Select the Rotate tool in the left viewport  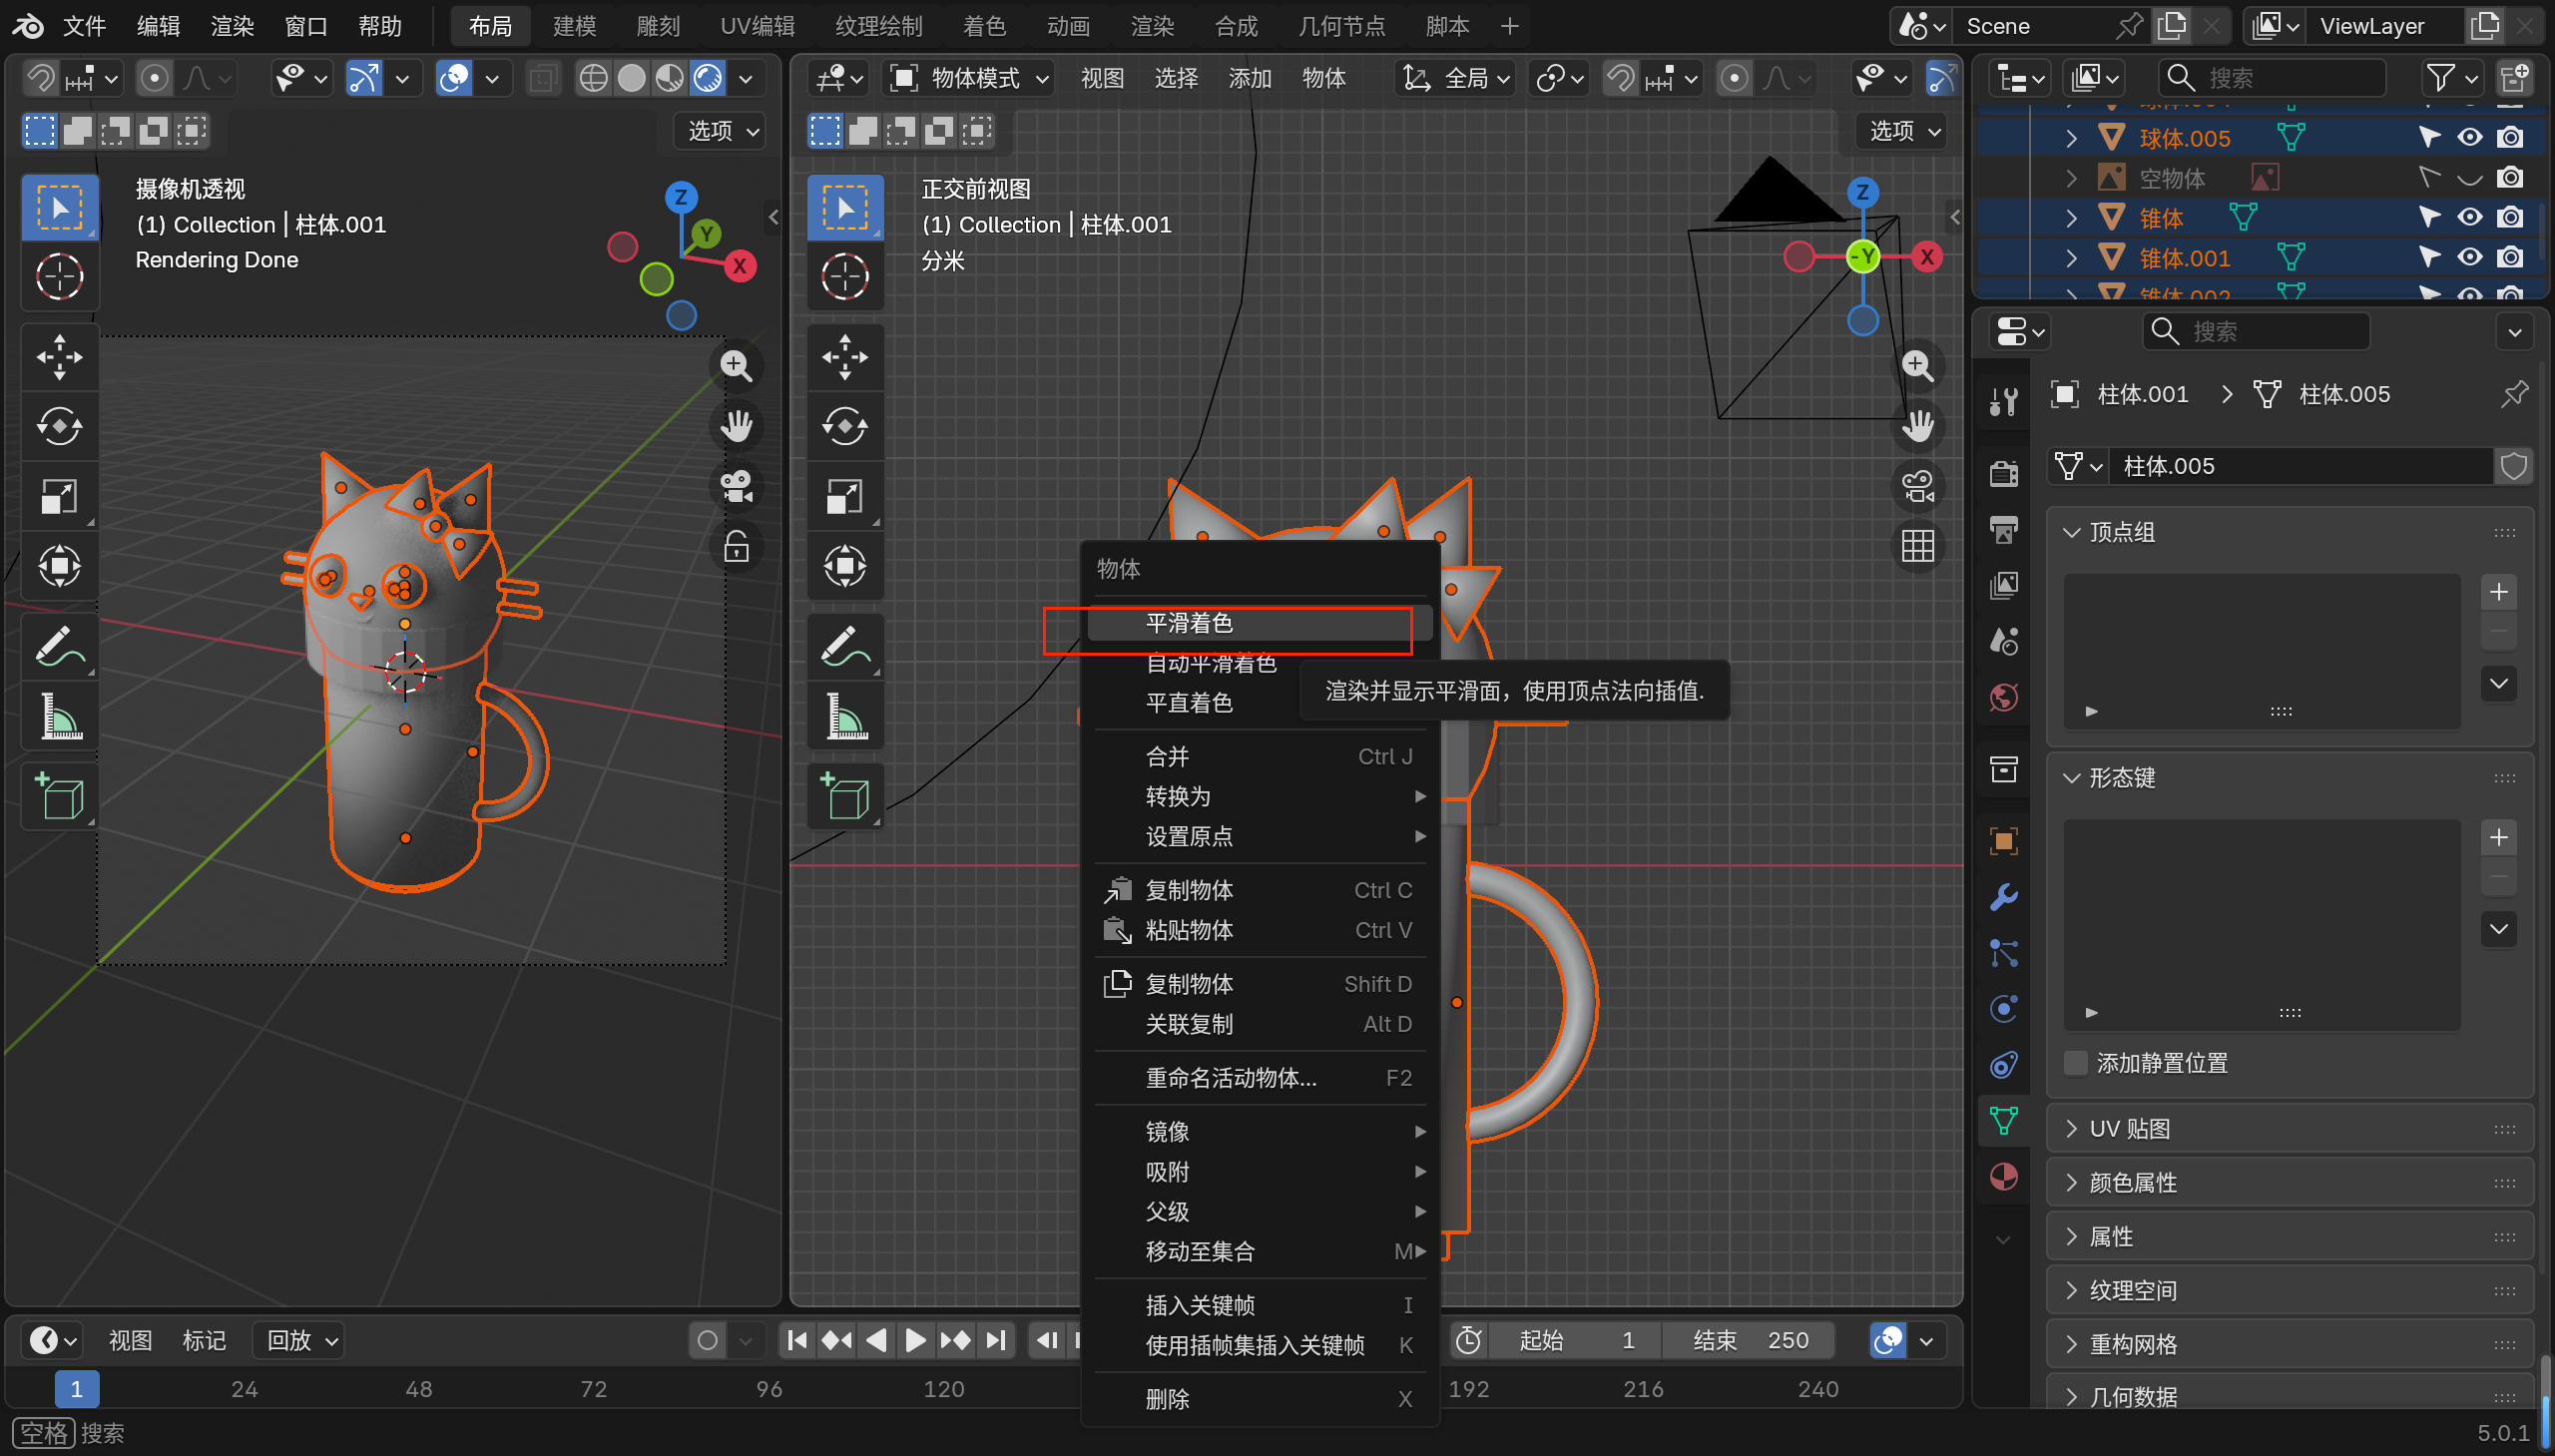(x=59, y=426)
